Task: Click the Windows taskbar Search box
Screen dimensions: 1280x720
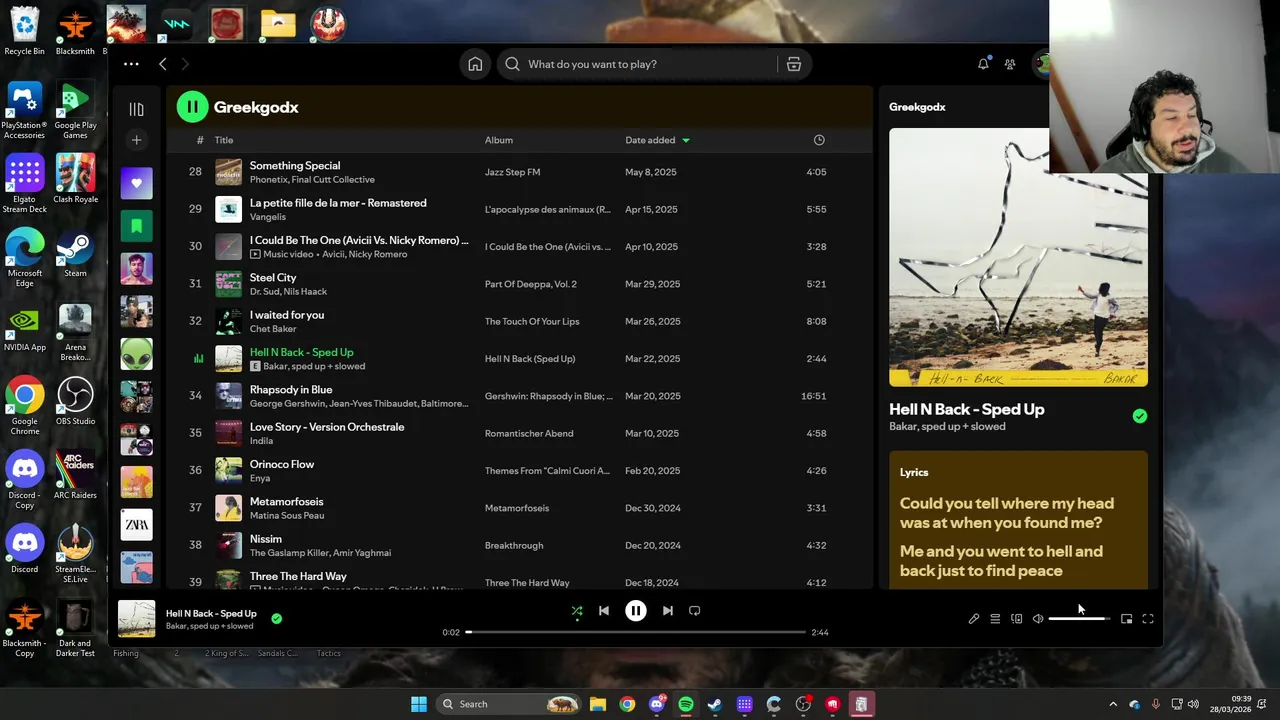Action: click(510, 704)
